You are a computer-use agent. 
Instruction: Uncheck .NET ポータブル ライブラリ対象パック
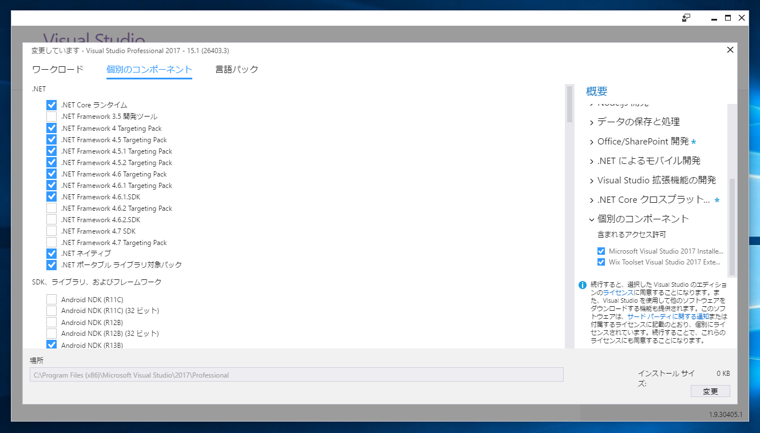(51, 265)
